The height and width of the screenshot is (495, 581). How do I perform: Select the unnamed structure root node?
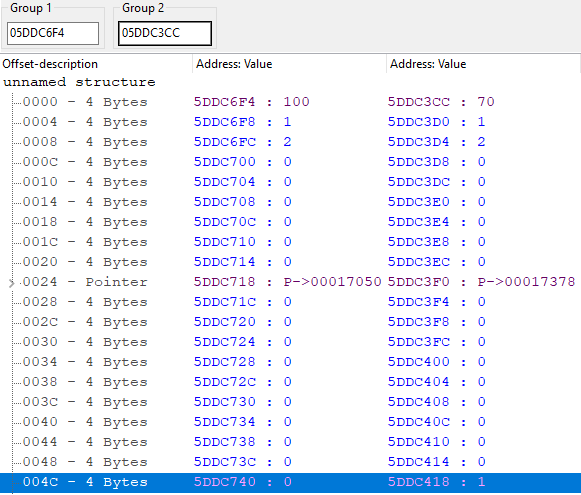click(x=79, y=82)
